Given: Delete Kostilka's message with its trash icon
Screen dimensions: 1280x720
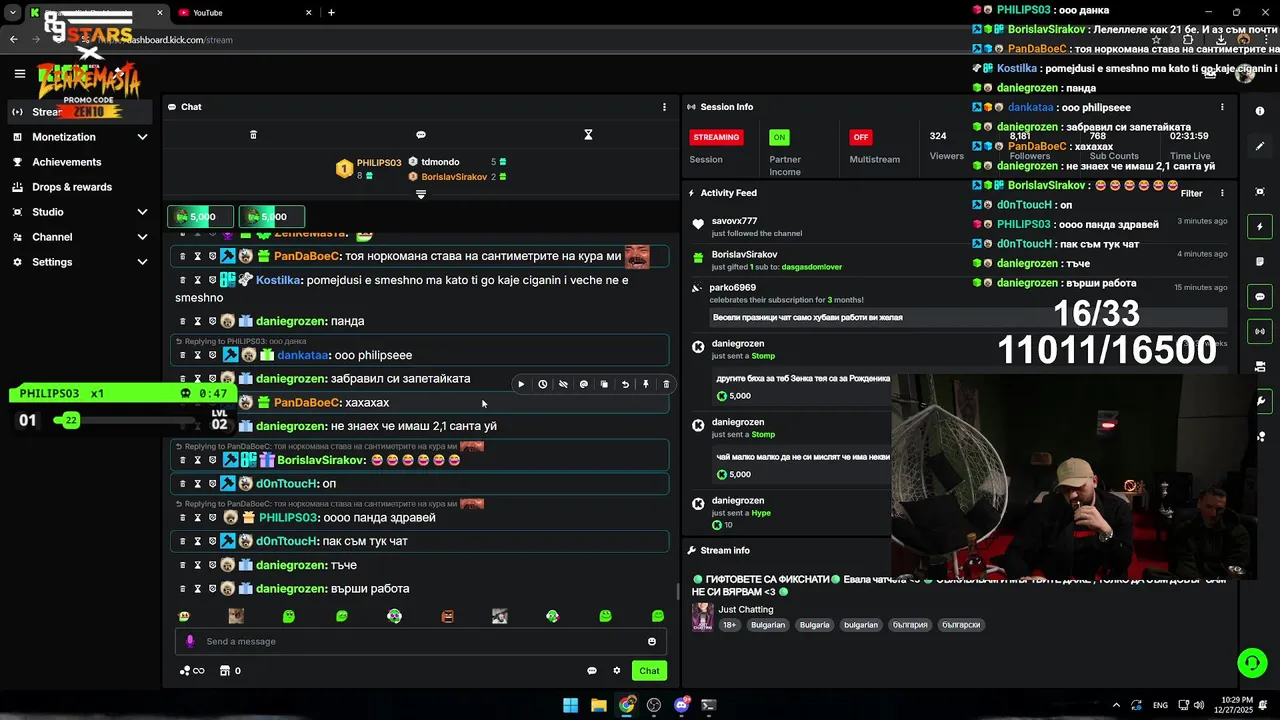Looking at the screenshot, I should click(182, 280).
